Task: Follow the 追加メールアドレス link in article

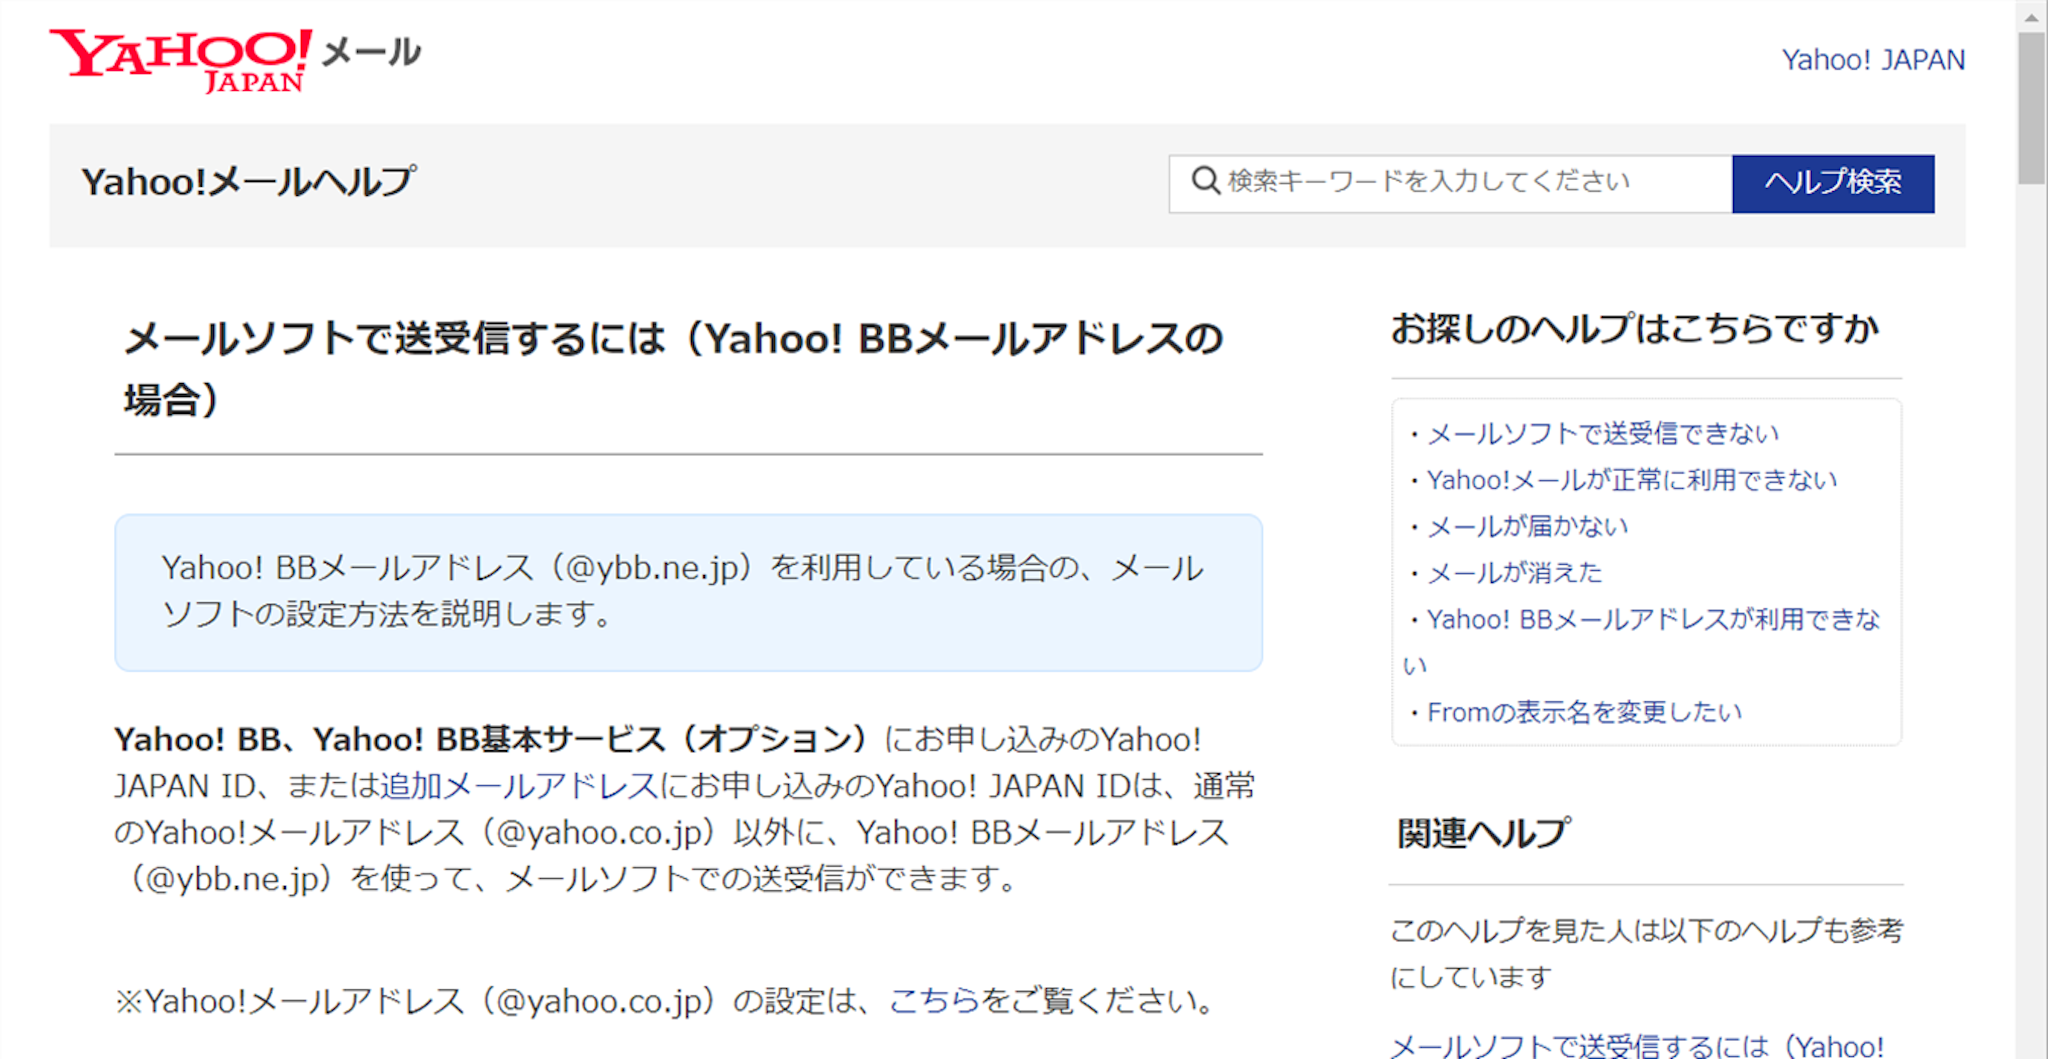Action: coord(519,786)
